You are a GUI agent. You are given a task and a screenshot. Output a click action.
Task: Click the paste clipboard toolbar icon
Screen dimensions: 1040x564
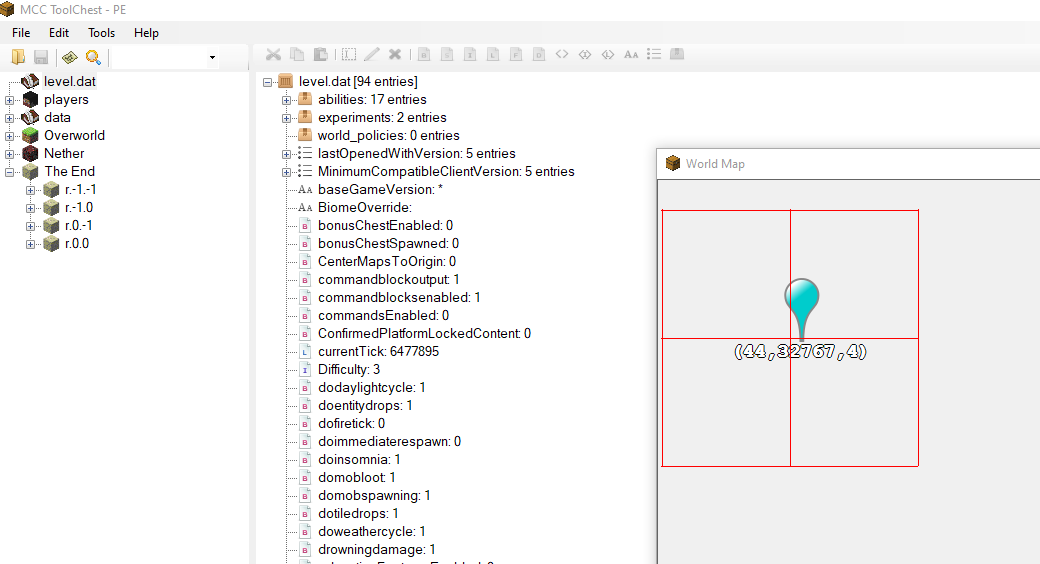[320, 55]
